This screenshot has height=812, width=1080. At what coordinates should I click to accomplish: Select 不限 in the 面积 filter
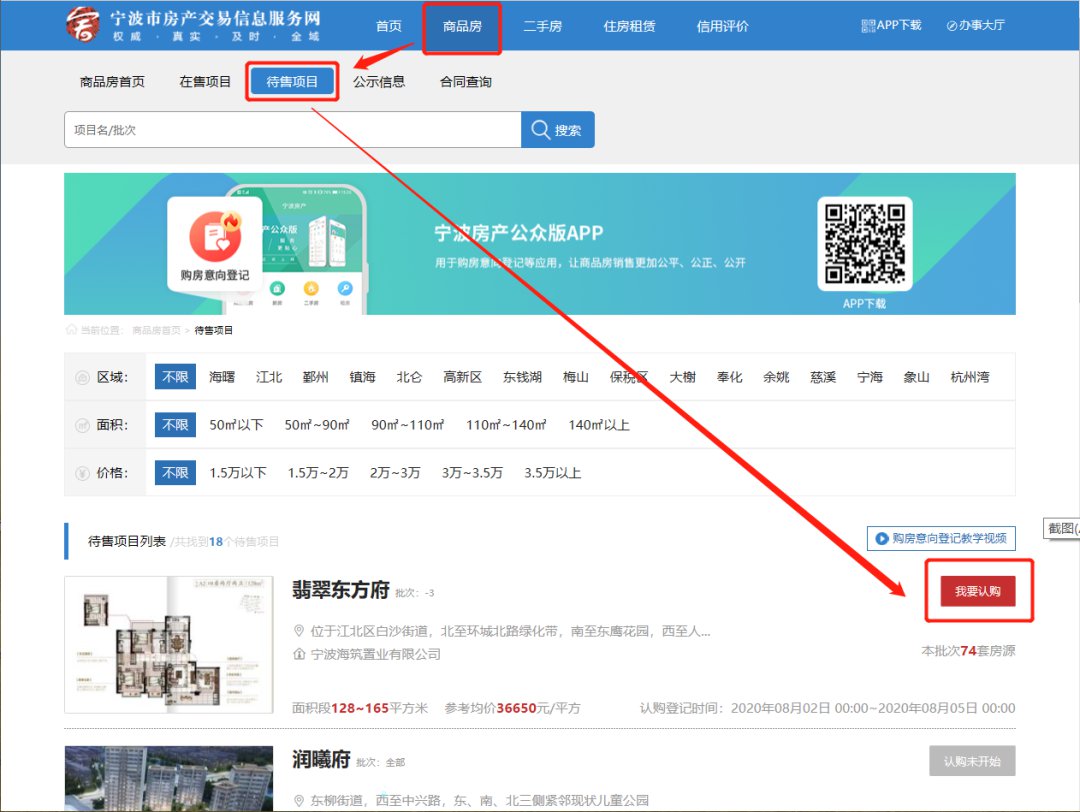[175, 425]
